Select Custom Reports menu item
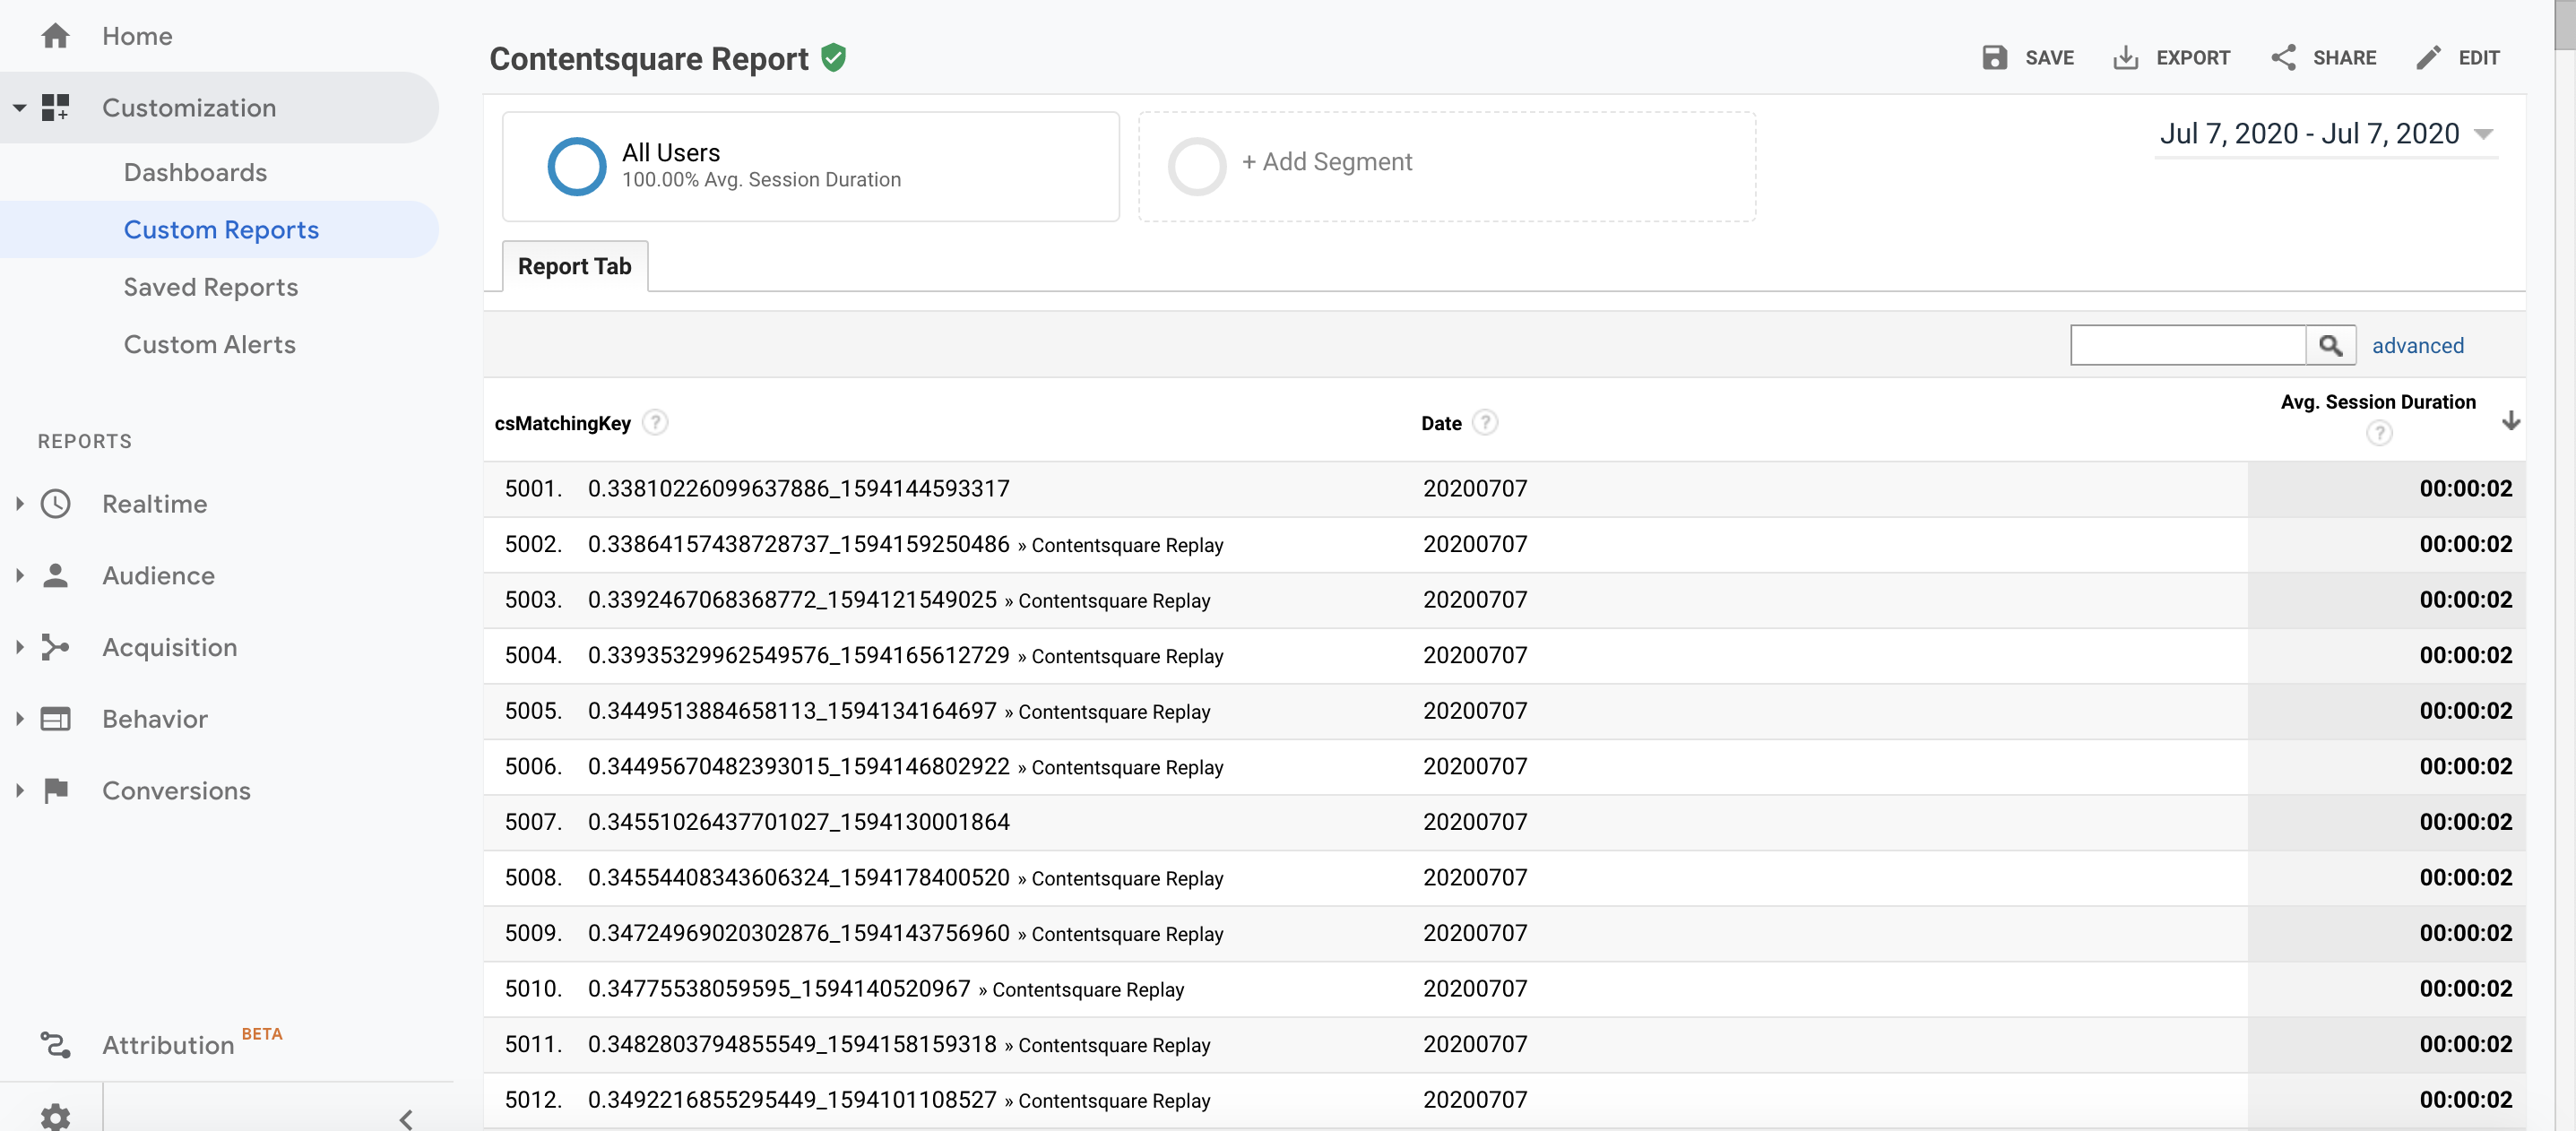This screenshot has height=1131, width=2576. [x=221, y=230]
